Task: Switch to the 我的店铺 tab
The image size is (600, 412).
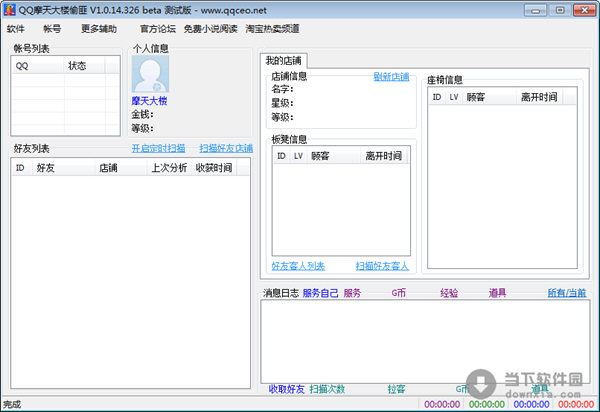Action: click(x=283, y=62)
